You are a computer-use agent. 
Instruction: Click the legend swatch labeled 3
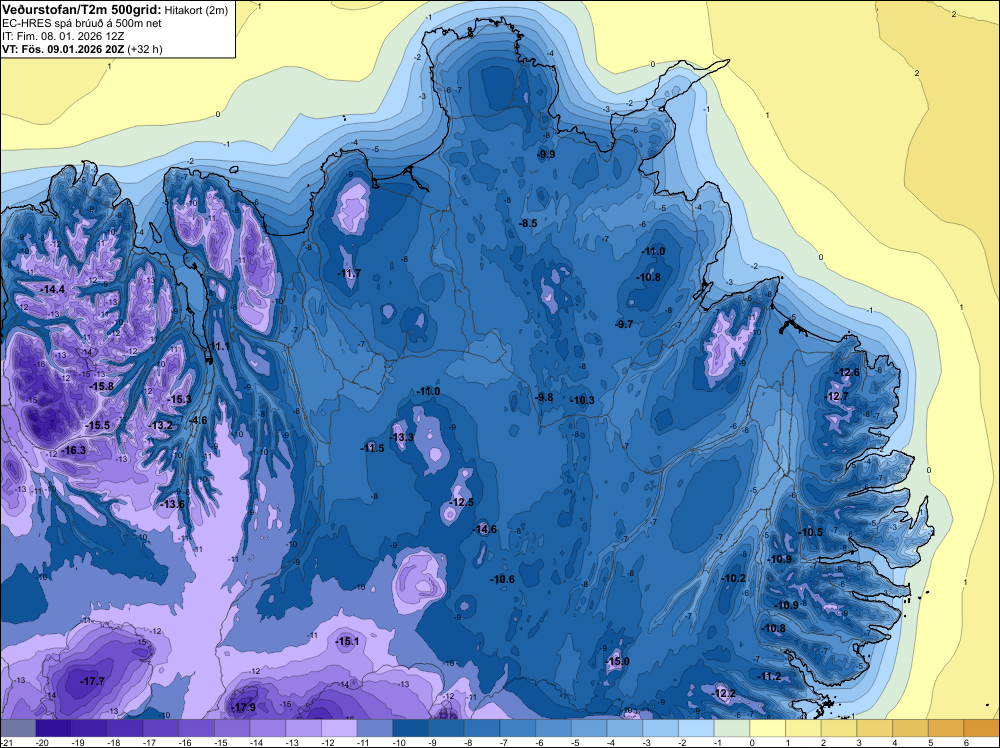tap(875, 728)
